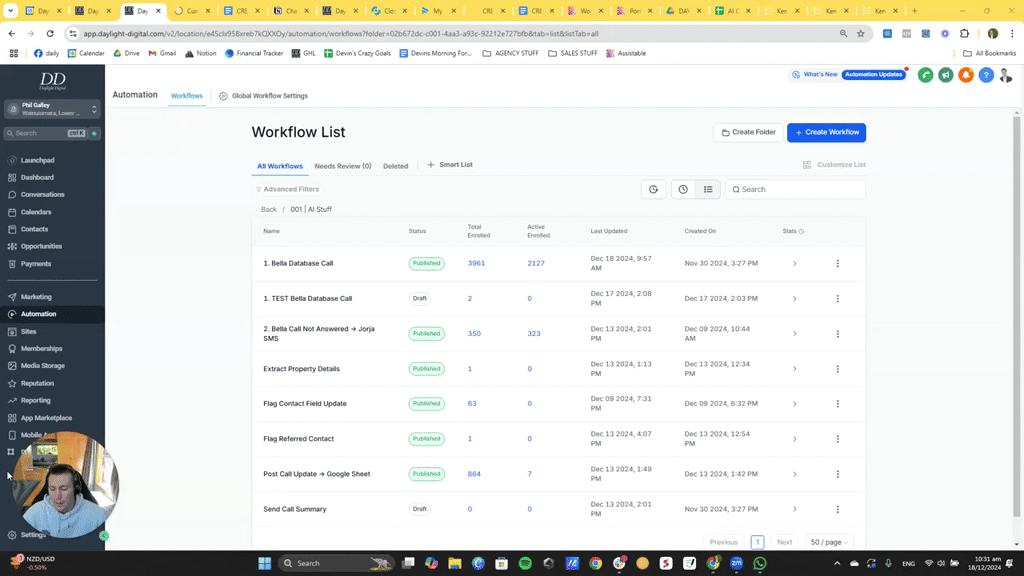Screen dimensions: 1024x576
Task: Open help using the question mark icon
Action: [986, 74]
